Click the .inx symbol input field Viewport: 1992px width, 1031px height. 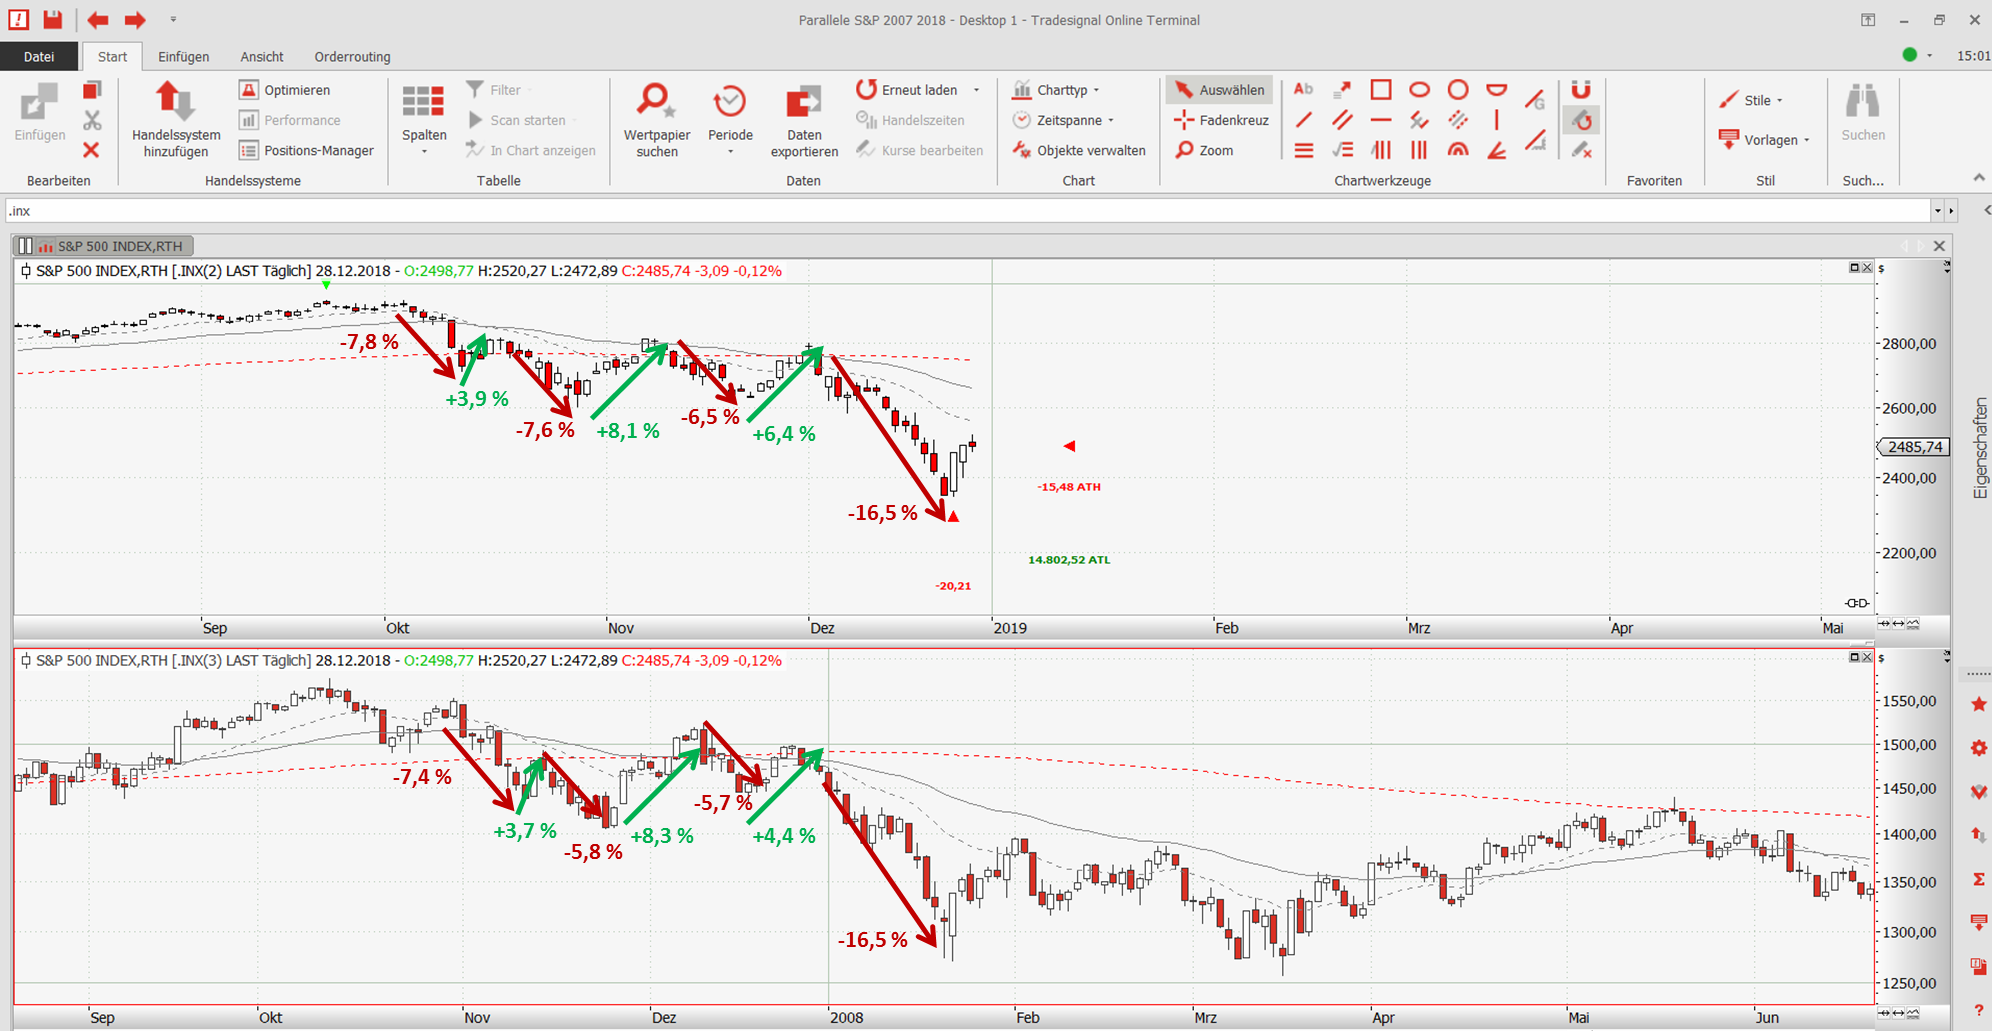pos(960,211)
